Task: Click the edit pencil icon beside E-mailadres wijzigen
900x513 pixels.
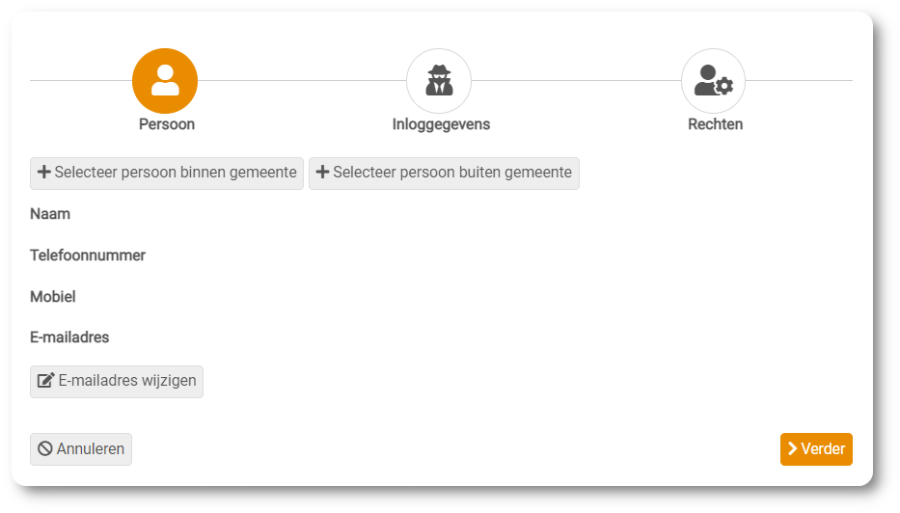Action: (45, 380)
